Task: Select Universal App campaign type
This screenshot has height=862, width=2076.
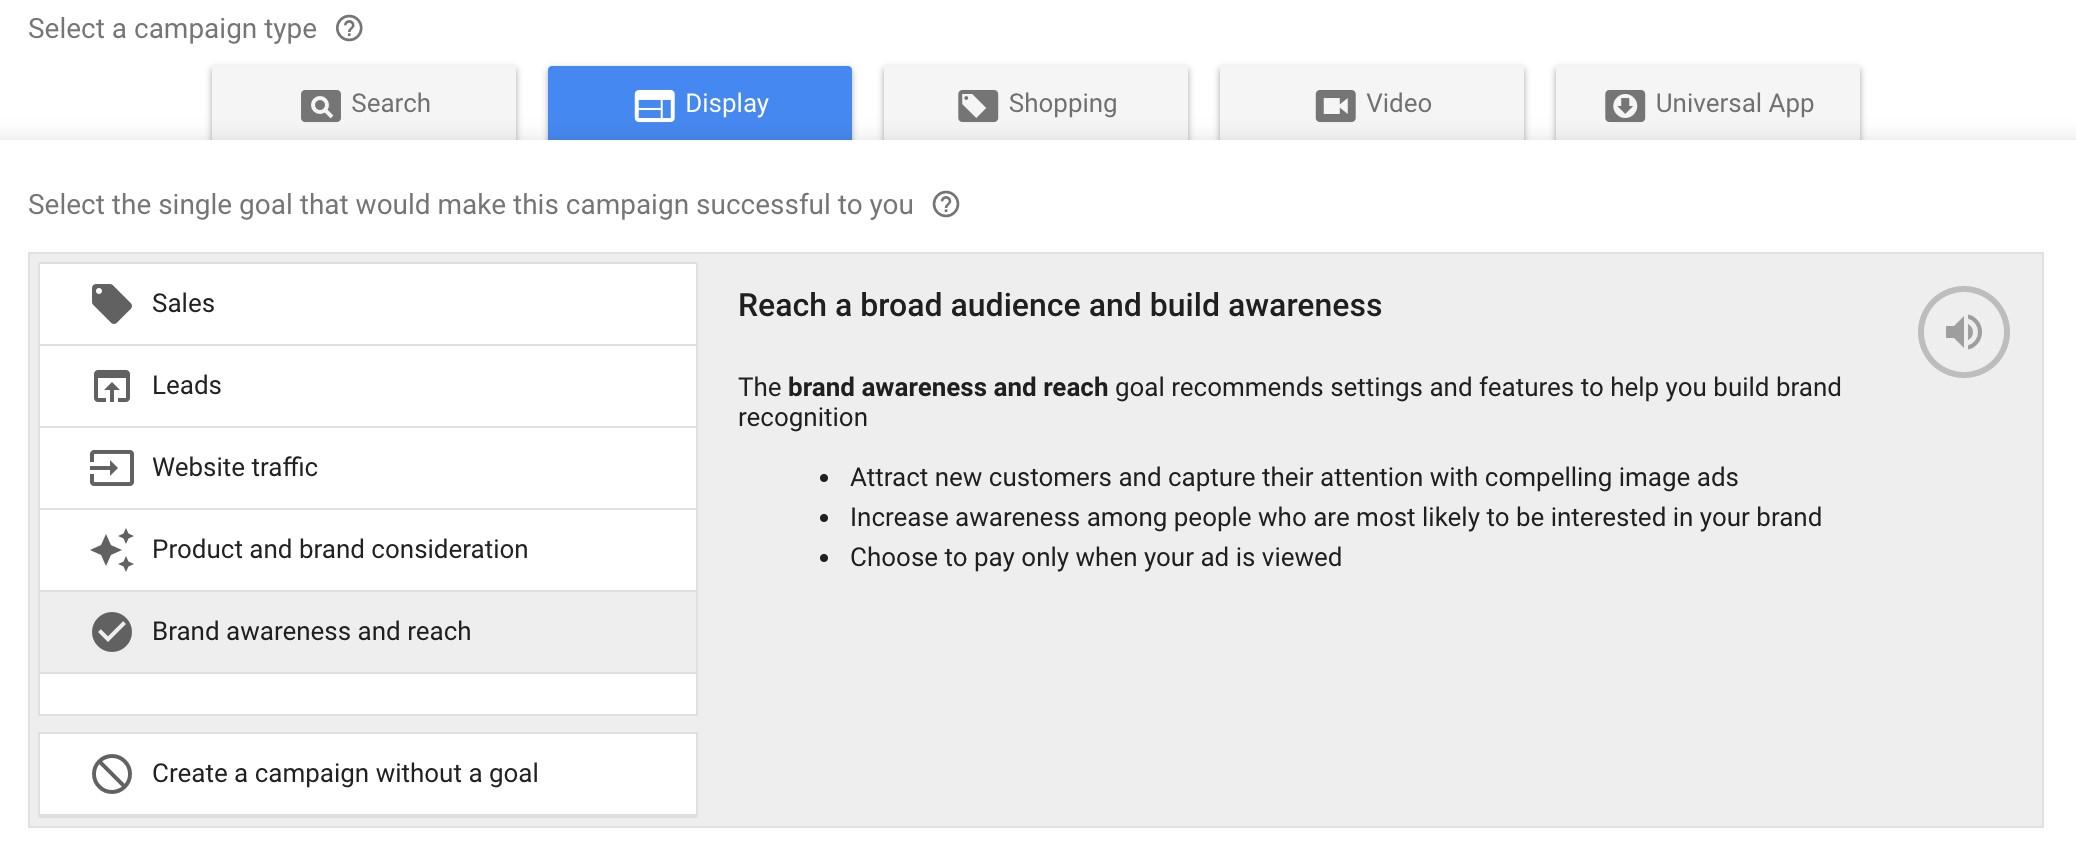Action: click(1708, 103)
